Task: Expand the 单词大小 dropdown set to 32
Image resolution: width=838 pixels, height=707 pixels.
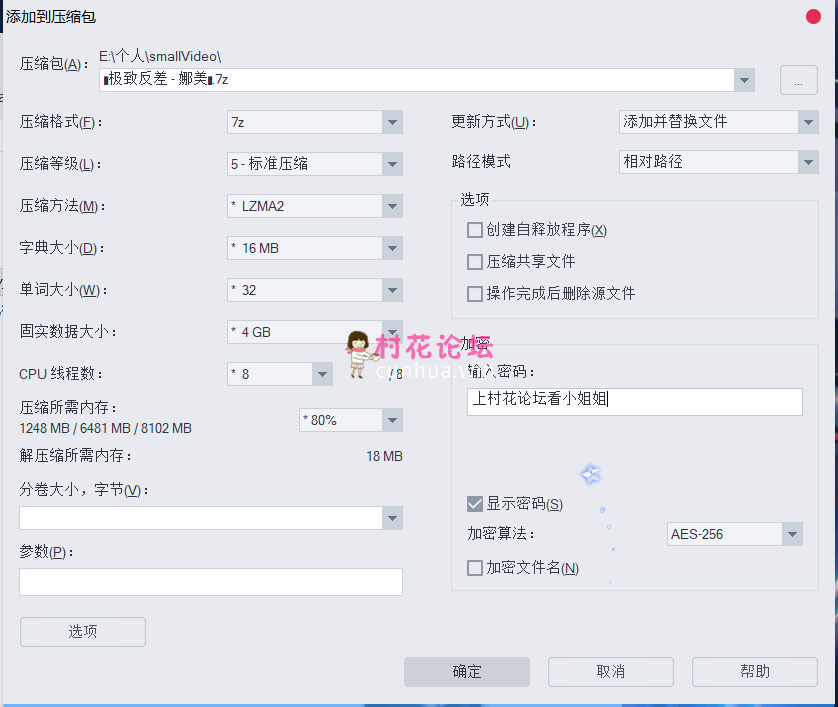Action: 392,290
